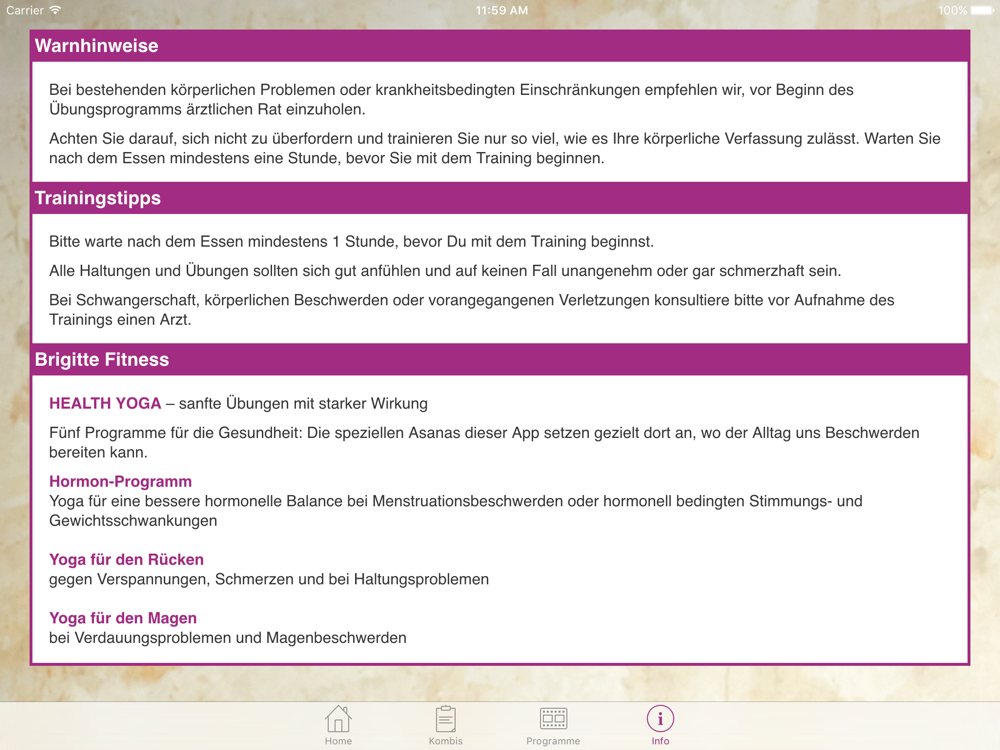Tap the paragraph starting 'Bei bestehenden körperlichen Problemen'
This screenshot has height=750, width=1000.
click(x=452, y=99)
